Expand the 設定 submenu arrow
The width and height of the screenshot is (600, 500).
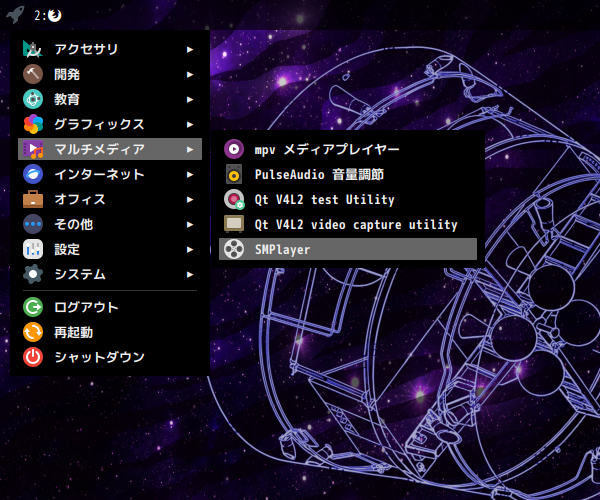190,249
